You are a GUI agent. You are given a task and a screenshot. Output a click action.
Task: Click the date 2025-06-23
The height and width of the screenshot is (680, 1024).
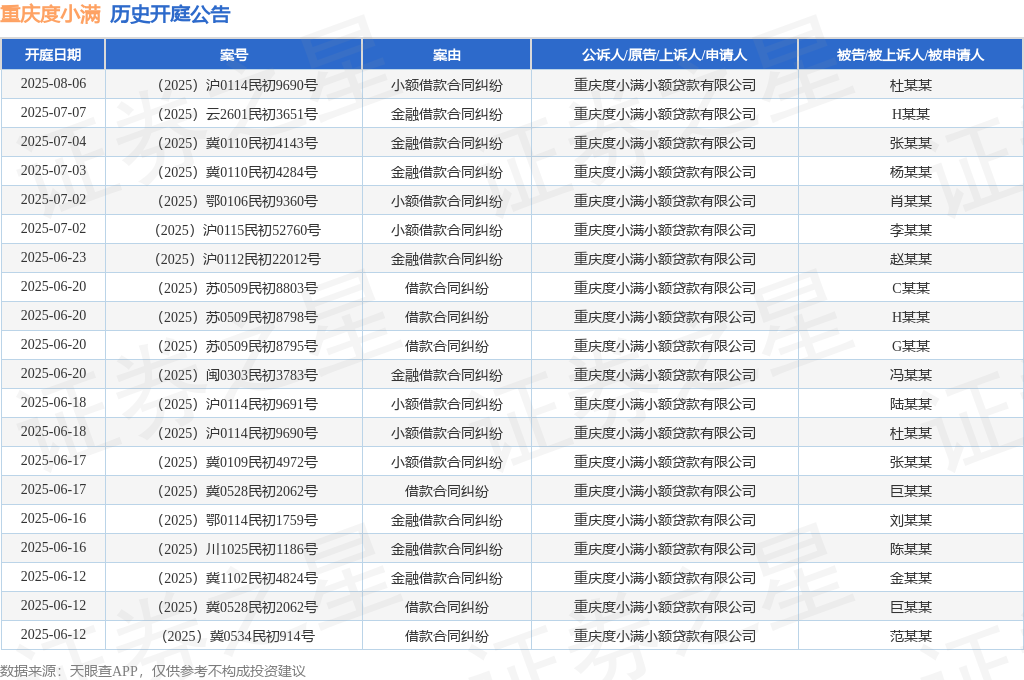tap(53, 257)
